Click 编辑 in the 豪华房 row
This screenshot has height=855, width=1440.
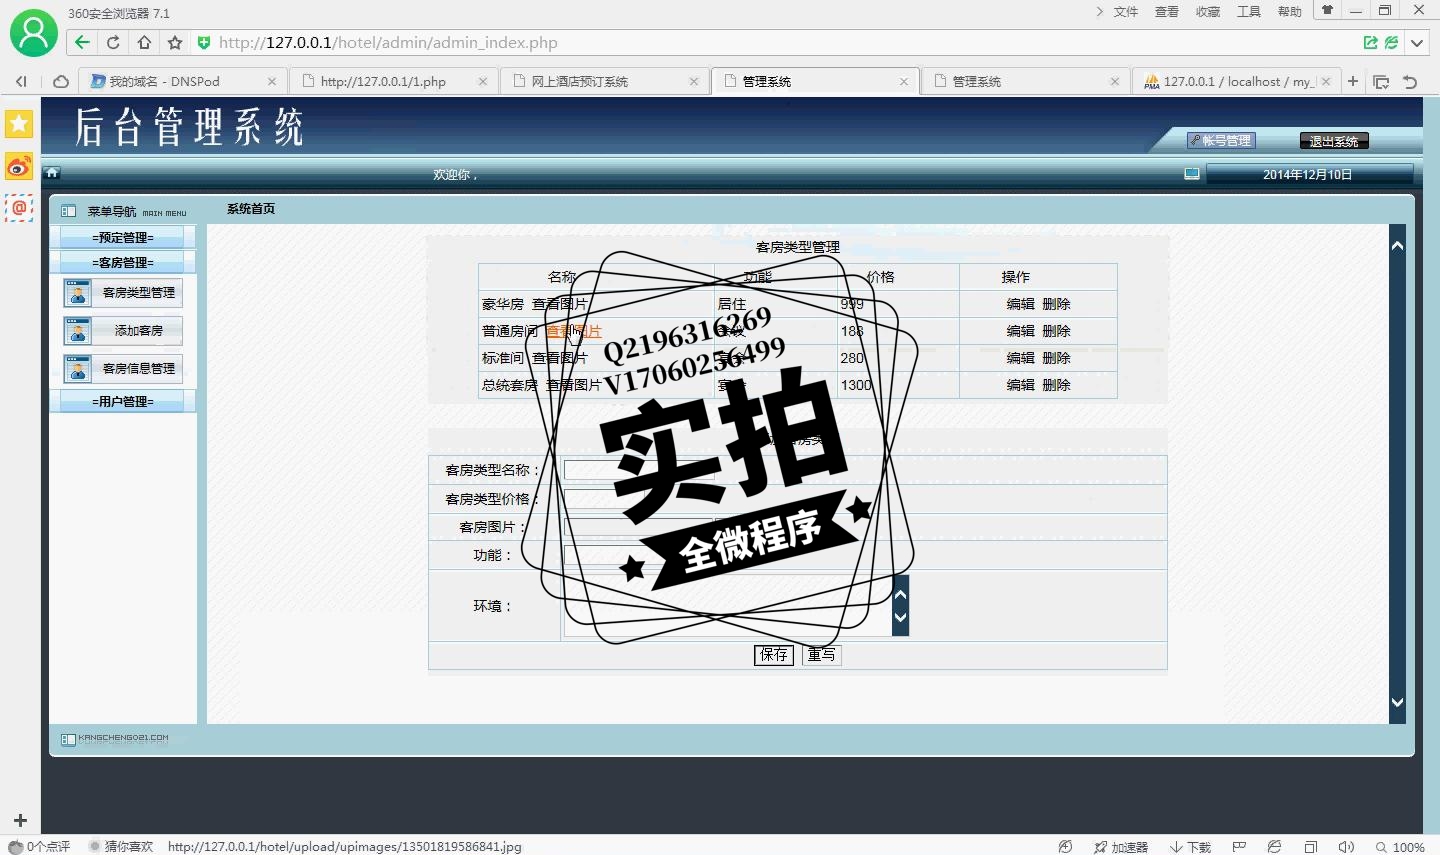point(1020,304)
